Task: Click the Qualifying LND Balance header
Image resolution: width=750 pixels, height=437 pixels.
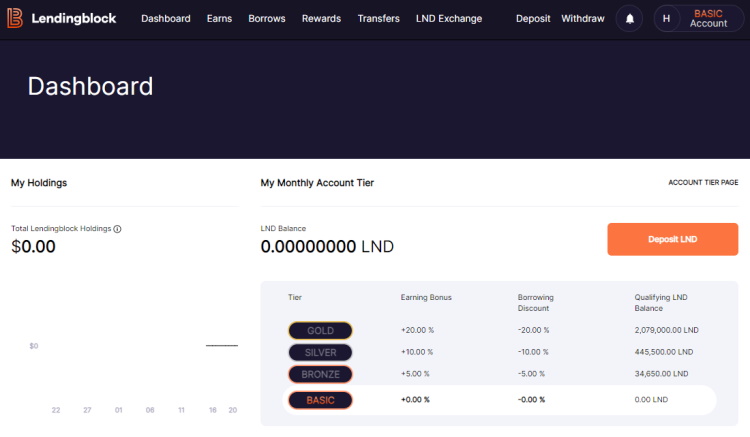Action: tap(661, 303)
